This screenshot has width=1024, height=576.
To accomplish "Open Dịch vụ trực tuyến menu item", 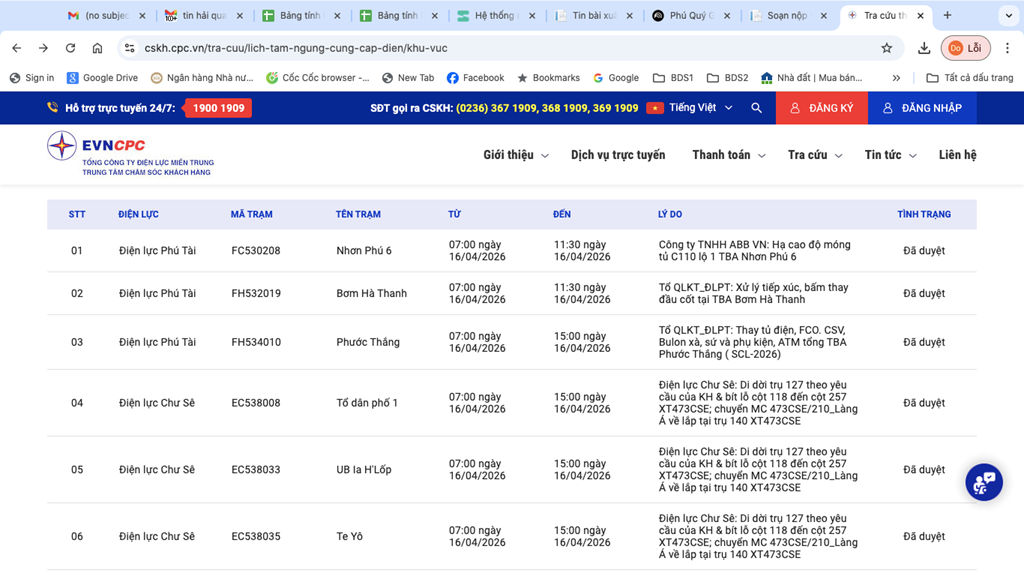I will (x=617, y=155).
